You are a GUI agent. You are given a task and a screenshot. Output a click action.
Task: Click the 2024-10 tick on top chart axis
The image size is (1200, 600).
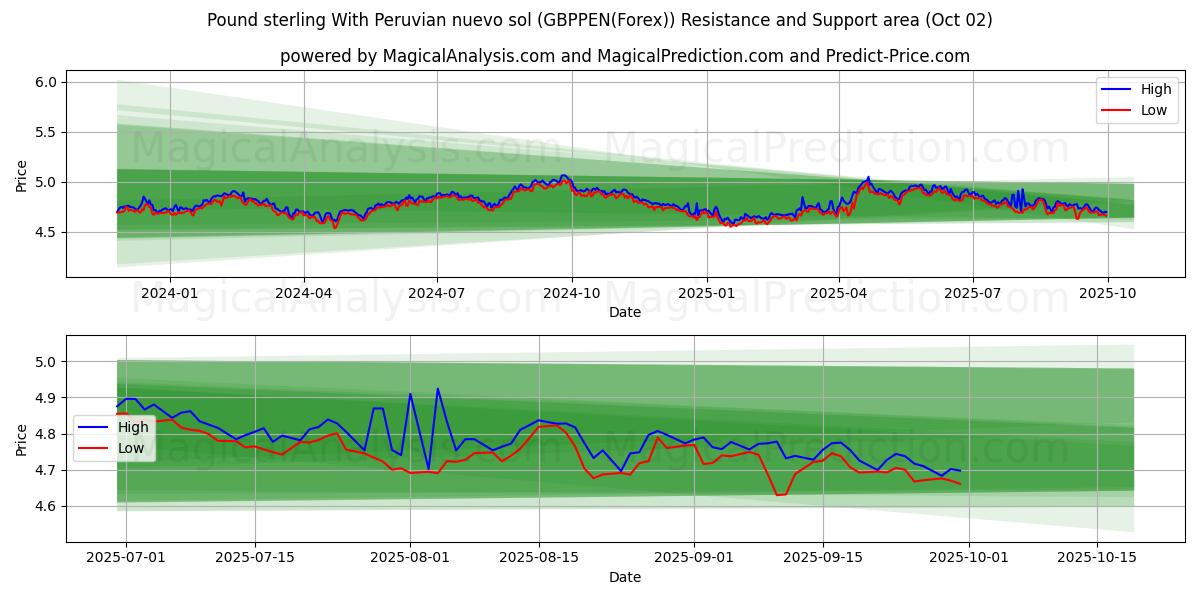pos(572,293)
